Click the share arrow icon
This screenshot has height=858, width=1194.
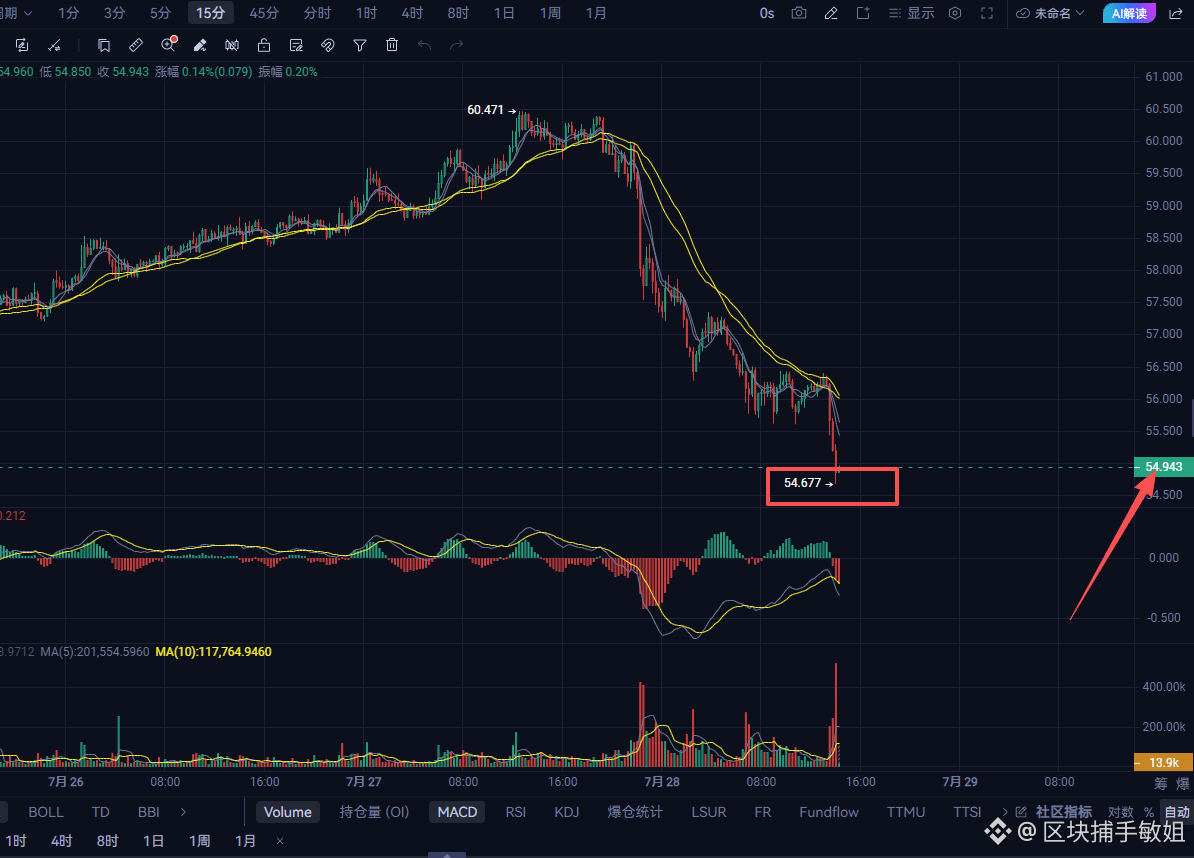pos(1176,13)
